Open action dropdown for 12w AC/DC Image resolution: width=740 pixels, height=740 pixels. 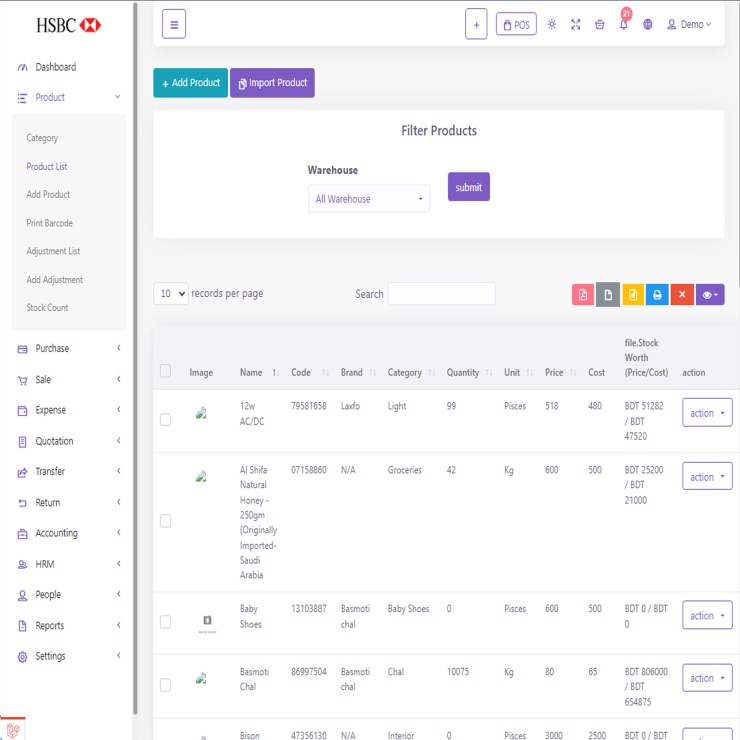(x=707, y=413)
